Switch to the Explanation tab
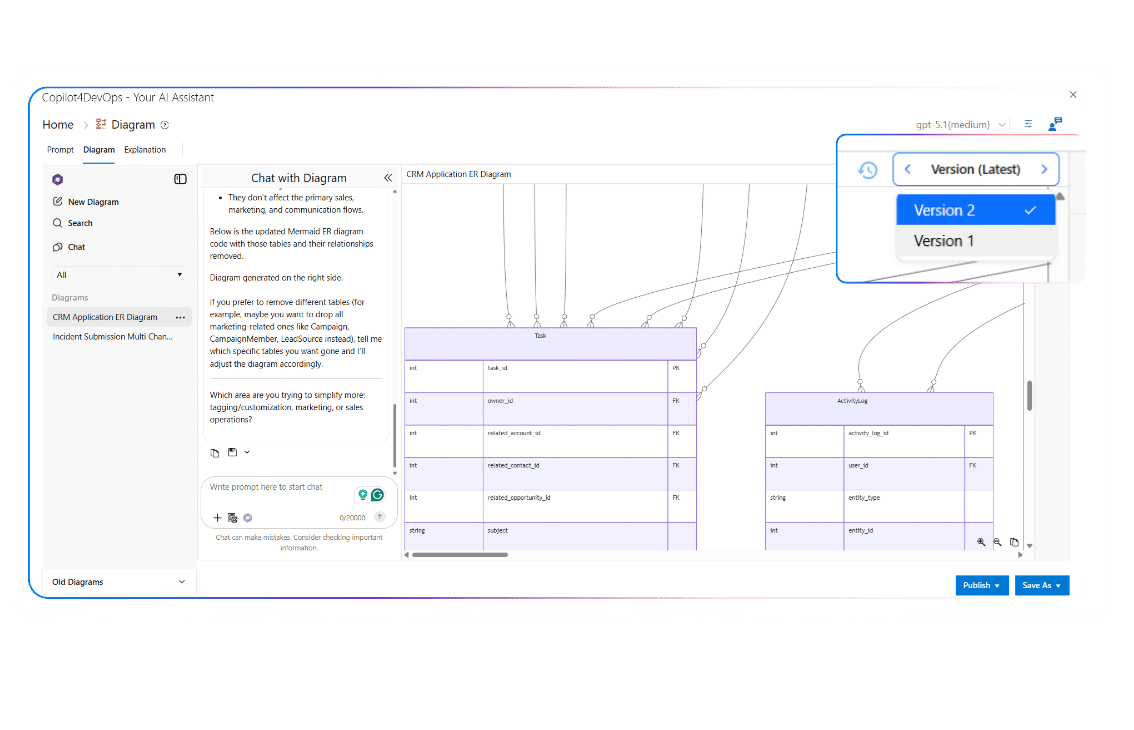The width and height of the screenshot is (1134, 730). 145,150
